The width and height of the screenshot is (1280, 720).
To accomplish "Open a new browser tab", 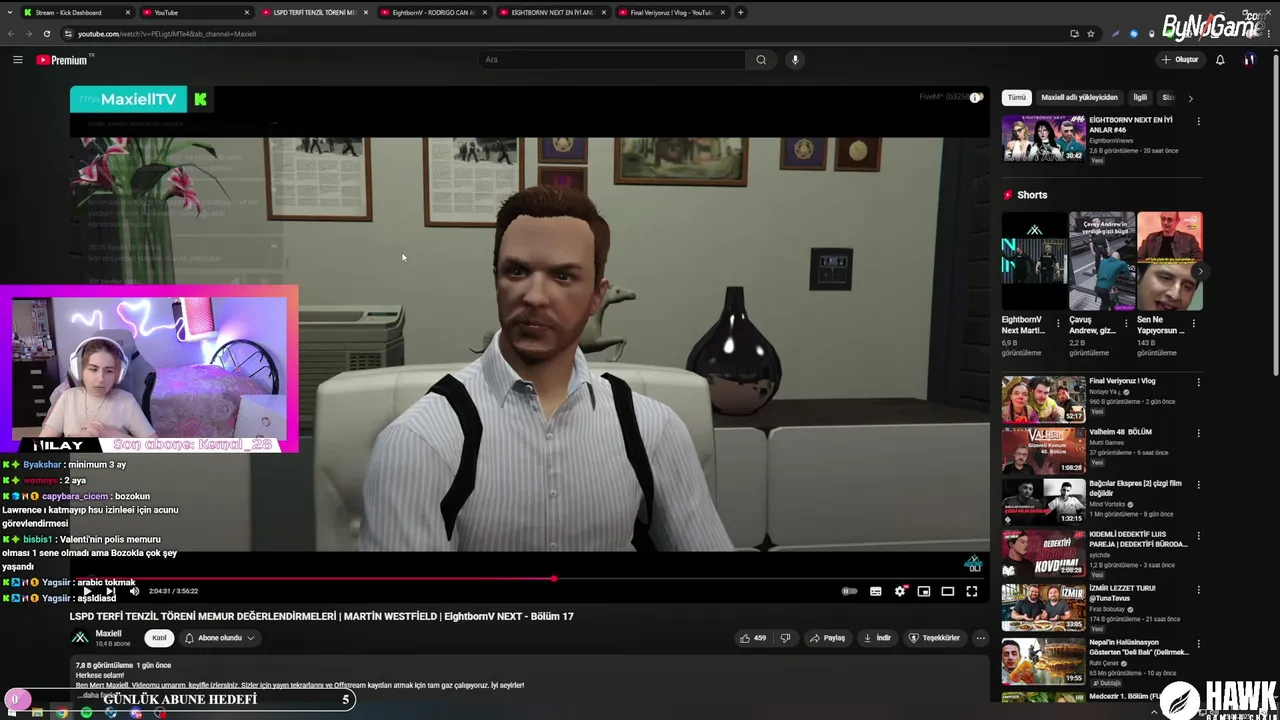I will point(740,12).
